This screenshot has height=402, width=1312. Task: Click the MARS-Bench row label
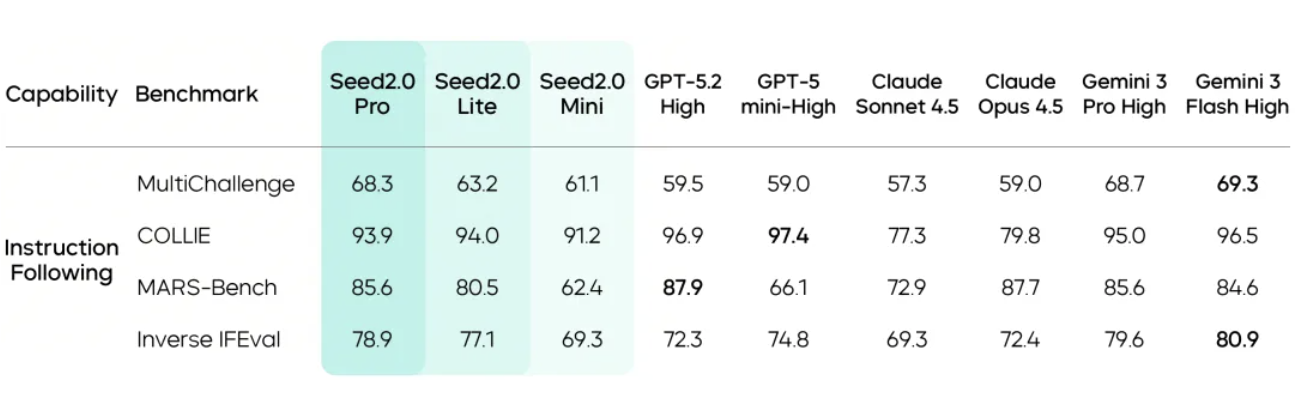[x=206, y=288]
